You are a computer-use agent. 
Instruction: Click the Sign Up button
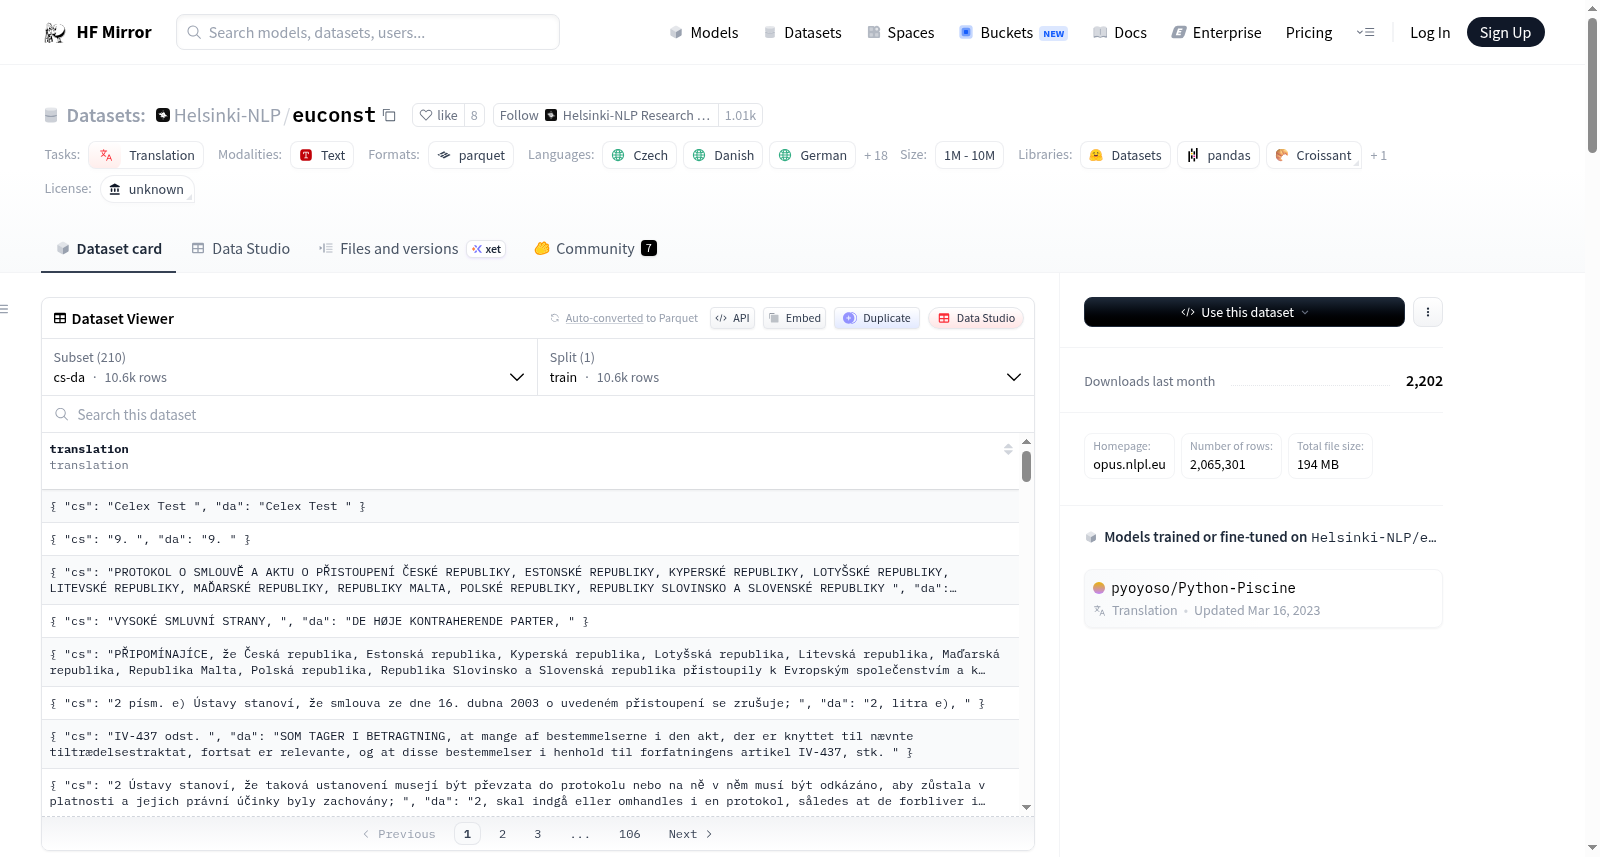click(1505, 33)
